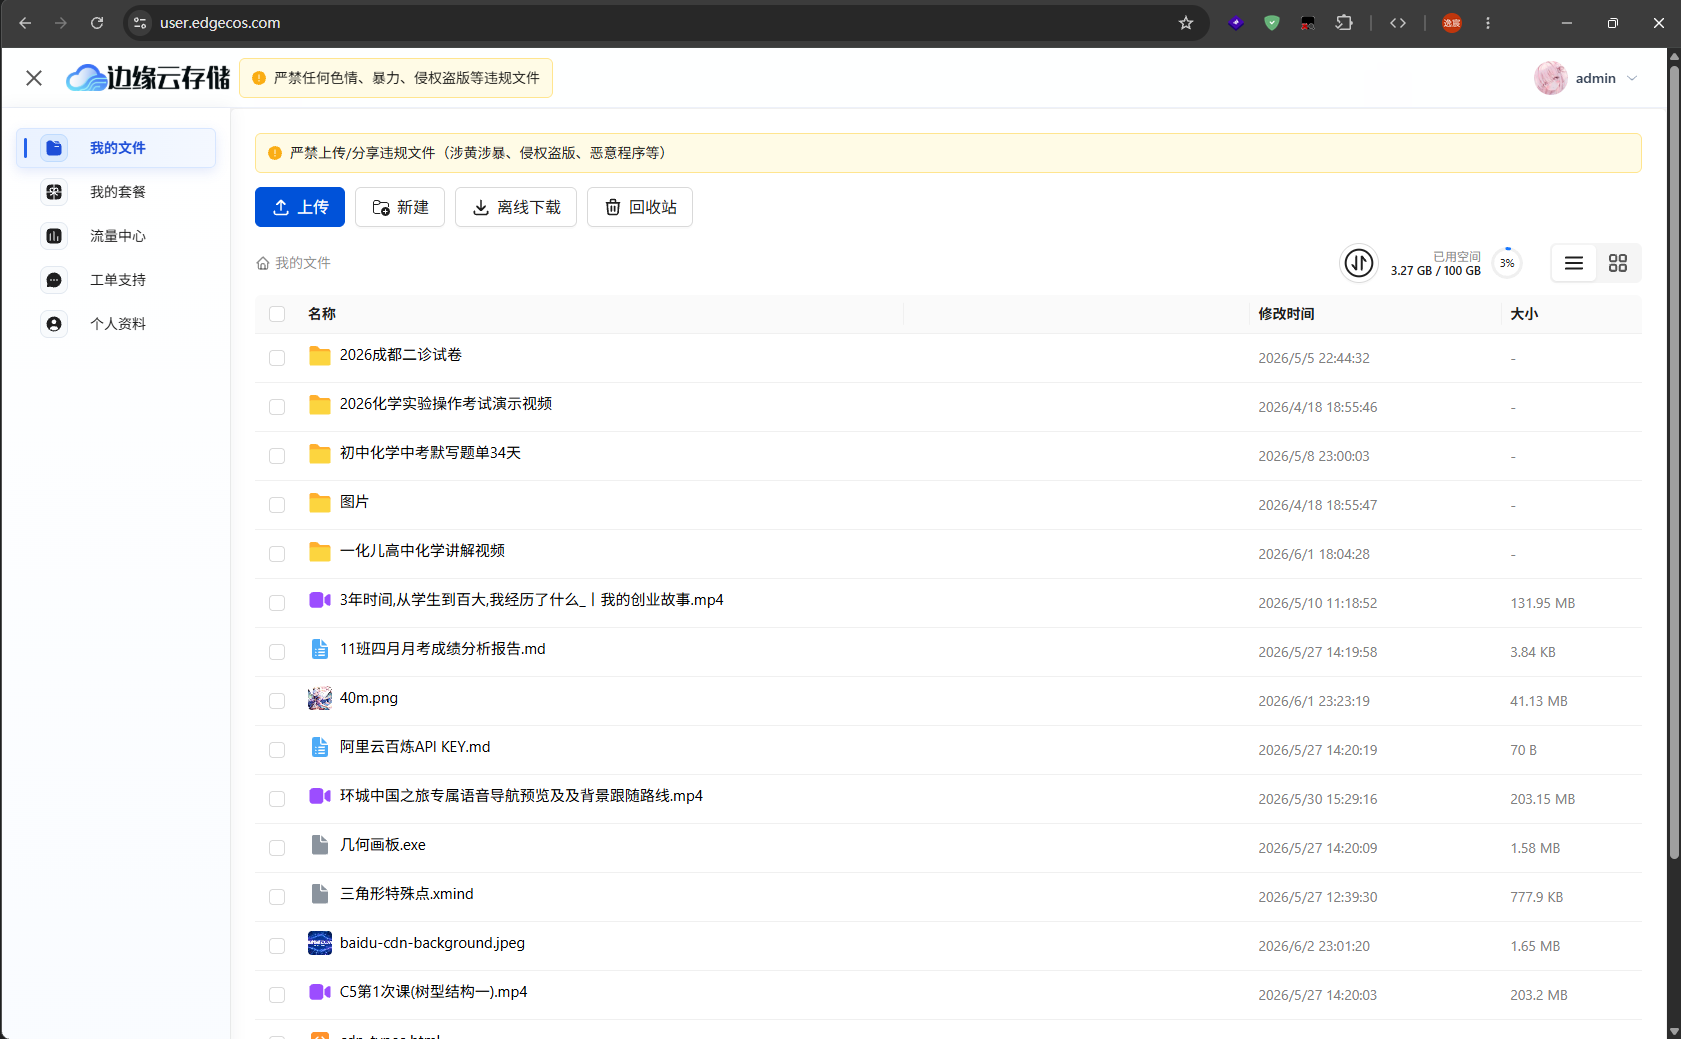The width and height of the screenshot is (1681, 1039).
Task: Click the 3% storage usage ring
Action: click(1507, 263)
